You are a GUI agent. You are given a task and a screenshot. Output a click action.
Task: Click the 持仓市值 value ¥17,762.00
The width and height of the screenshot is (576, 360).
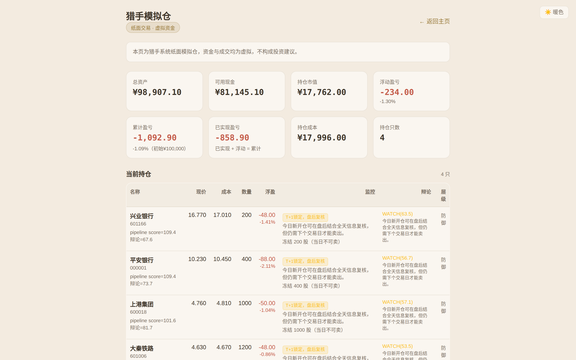click(x=321, y=92)
